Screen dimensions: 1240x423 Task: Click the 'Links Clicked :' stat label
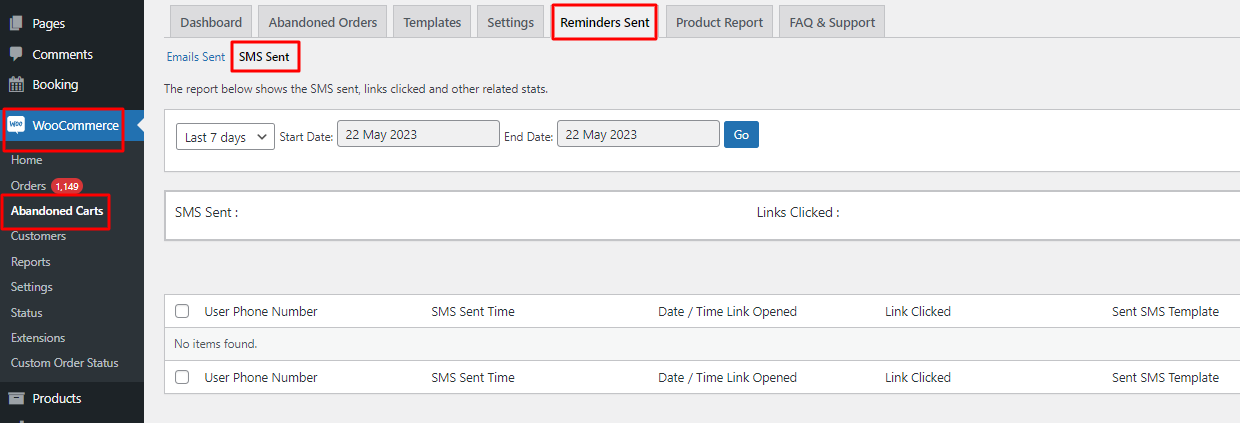pyautogui.click(x=798, y=212)
